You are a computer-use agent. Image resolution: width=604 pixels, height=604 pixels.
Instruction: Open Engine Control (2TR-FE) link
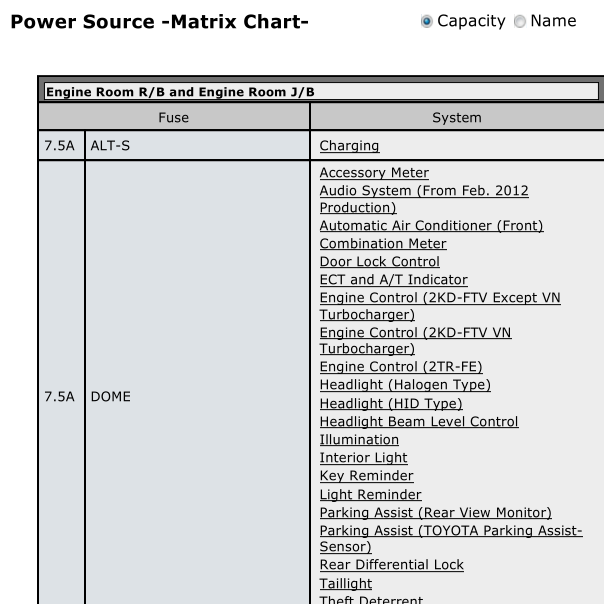[x=401, y=367]
